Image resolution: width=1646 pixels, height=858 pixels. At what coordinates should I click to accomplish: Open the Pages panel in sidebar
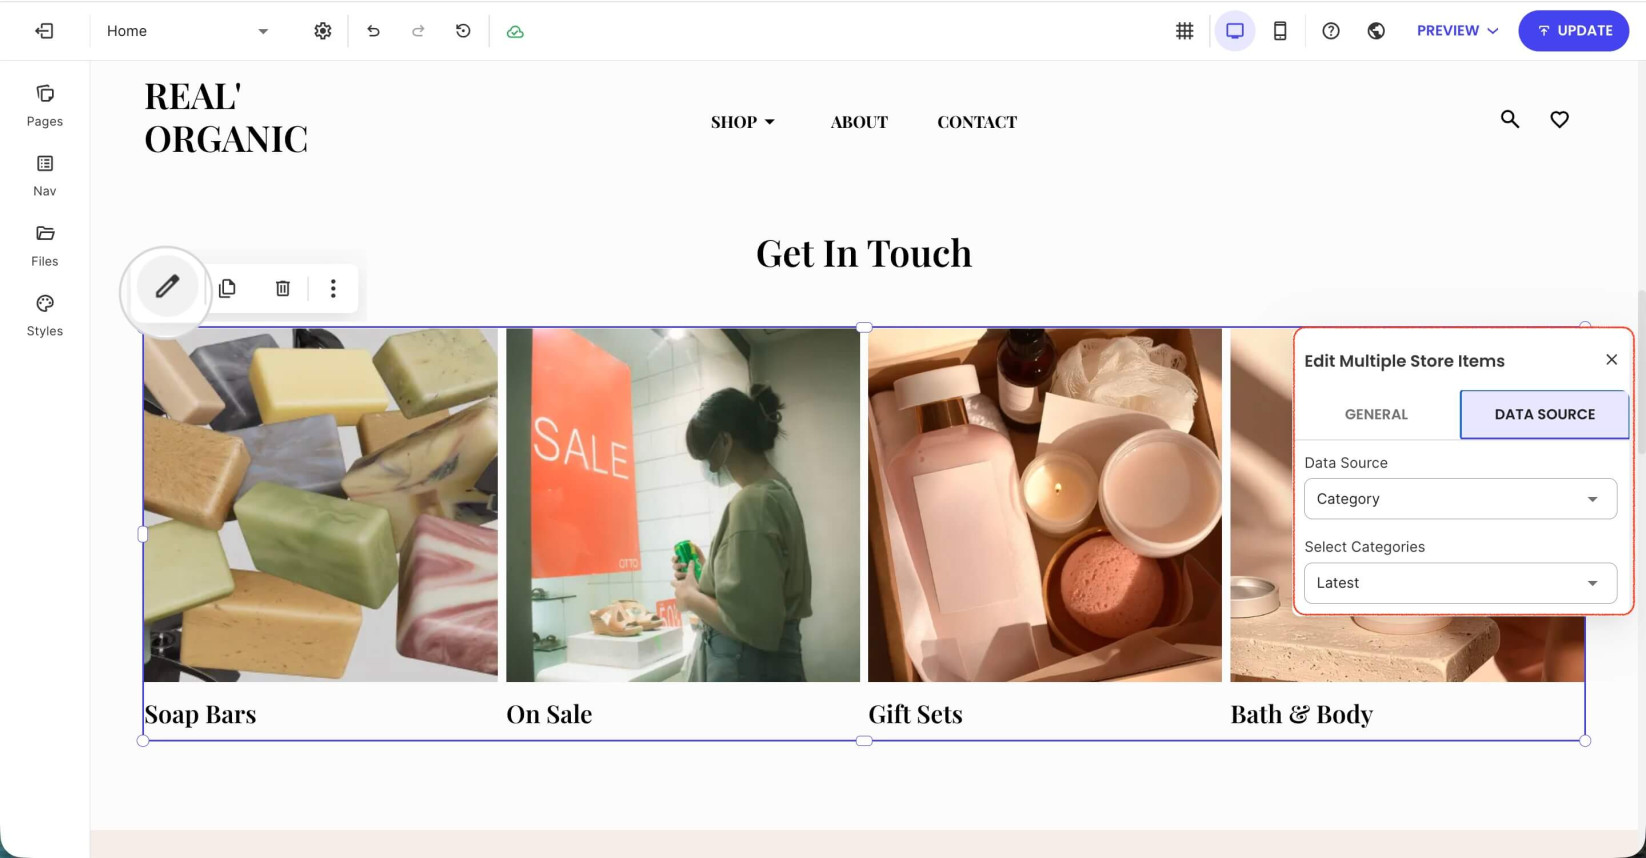(45, 106)
